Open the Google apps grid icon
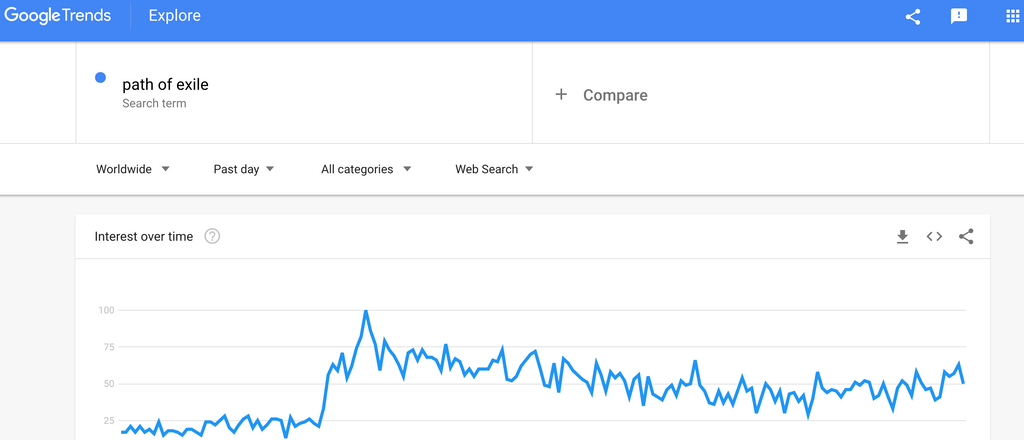 (1012, 16)
